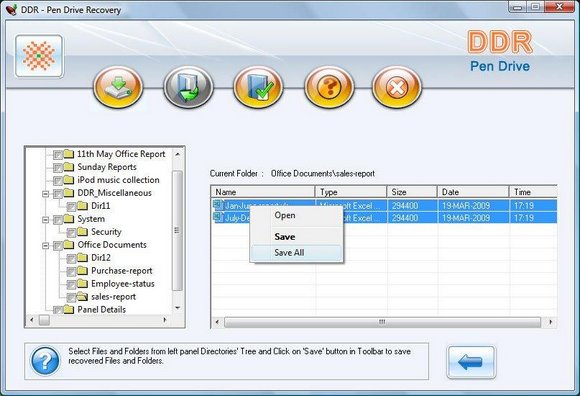Click the blue question mark info icon
580x396 pixels.
(45, 361)
